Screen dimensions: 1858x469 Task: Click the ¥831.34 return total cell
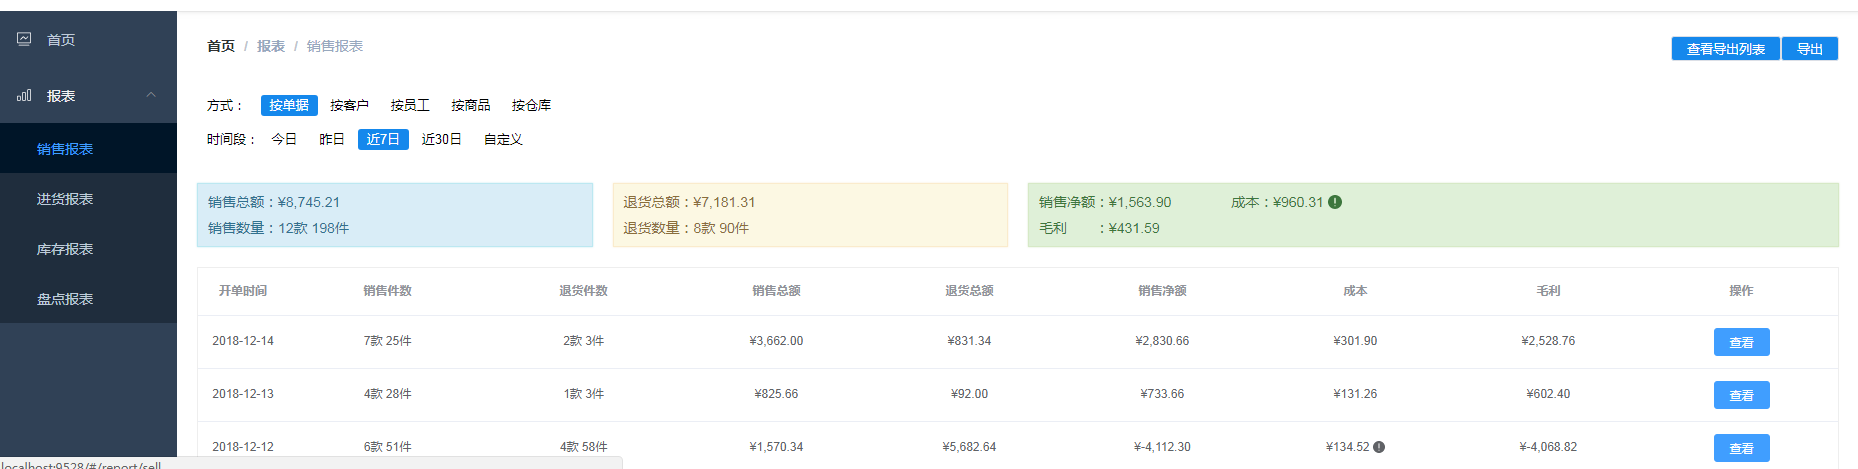point(969,341)
